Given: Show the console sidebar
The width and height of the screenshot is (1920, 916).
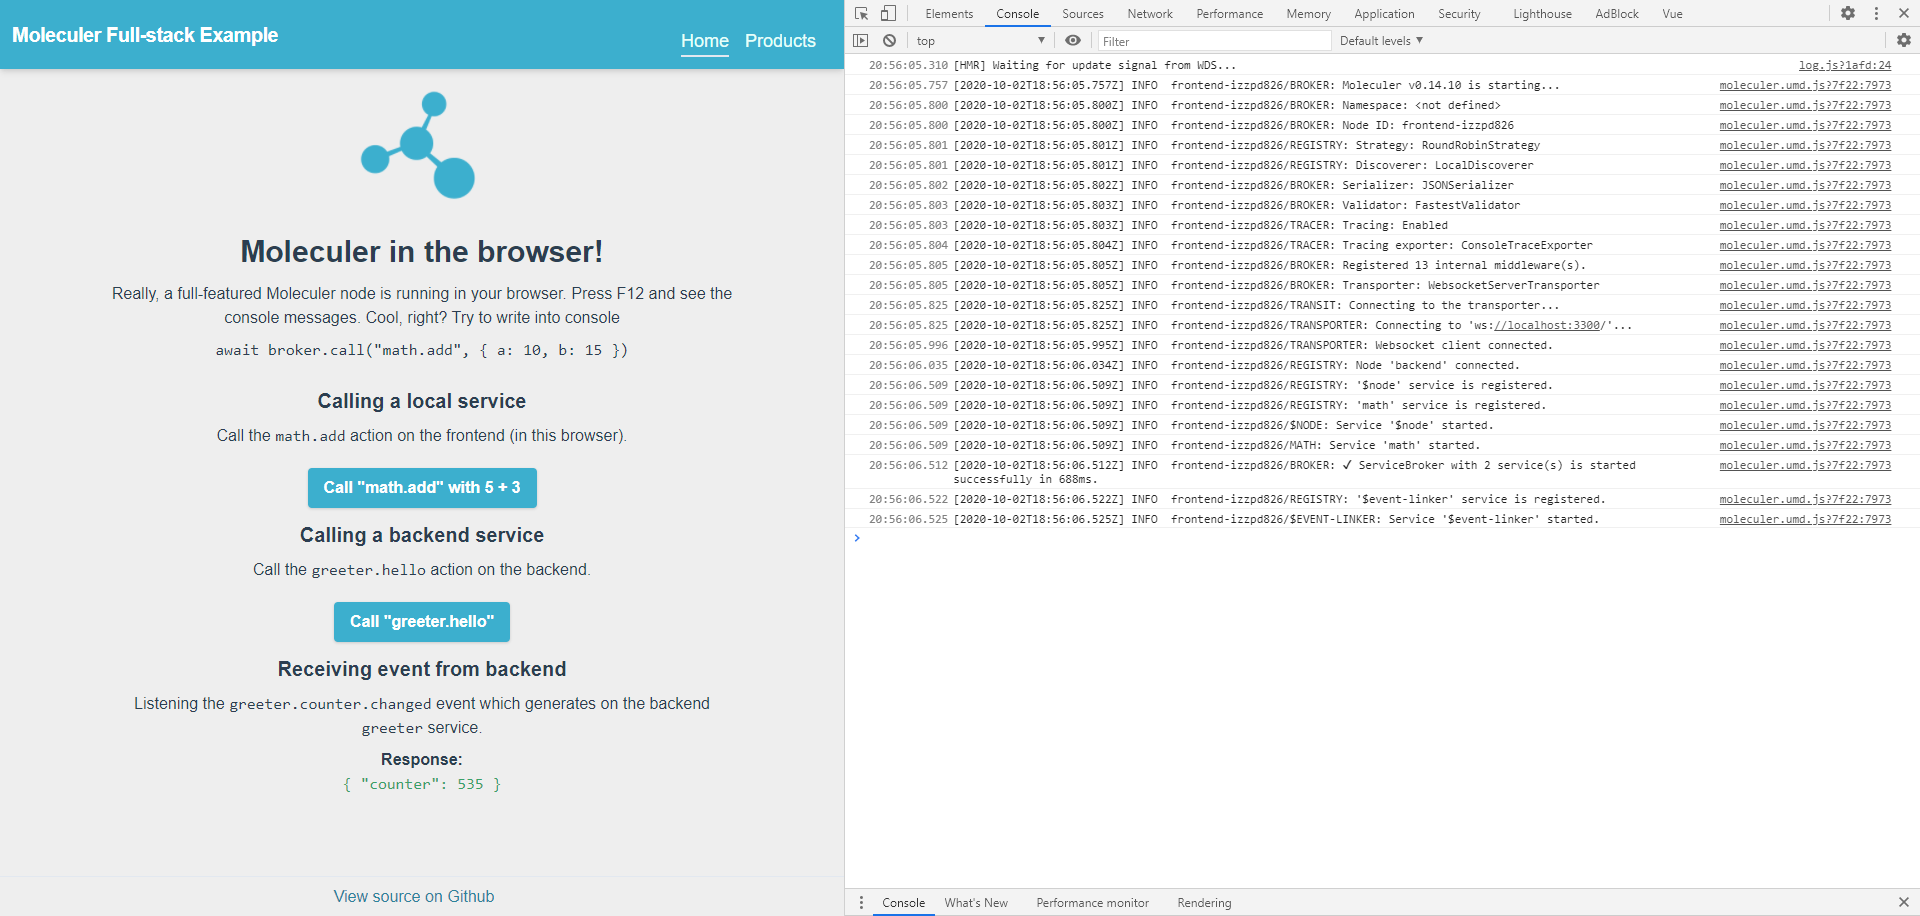Looking at the screenshot, I should coord(861,40).
